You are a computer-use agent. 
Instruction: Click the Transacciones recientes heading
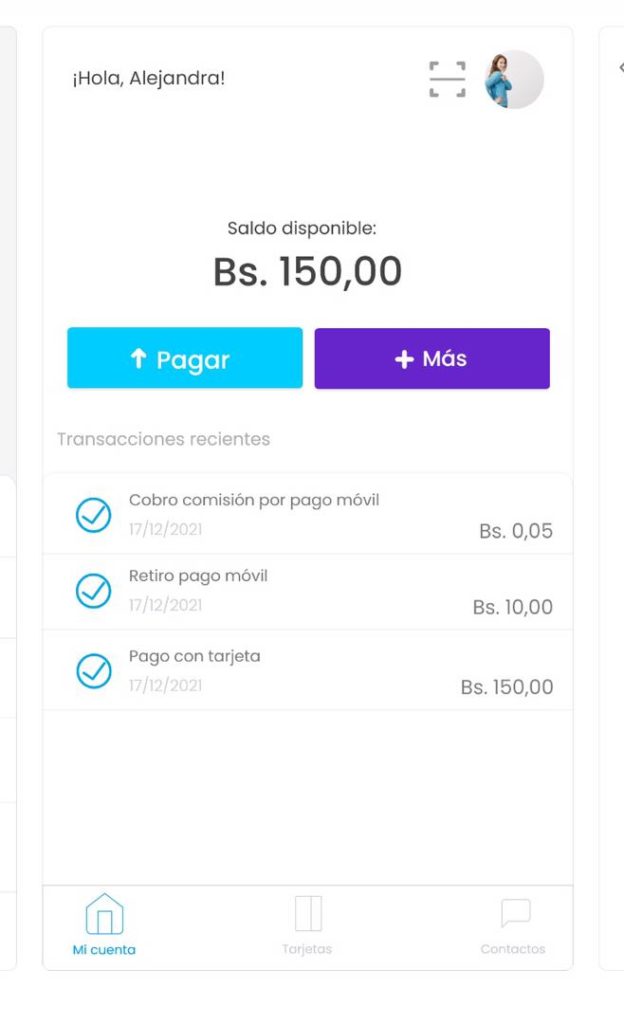click(x=163, y=439)
